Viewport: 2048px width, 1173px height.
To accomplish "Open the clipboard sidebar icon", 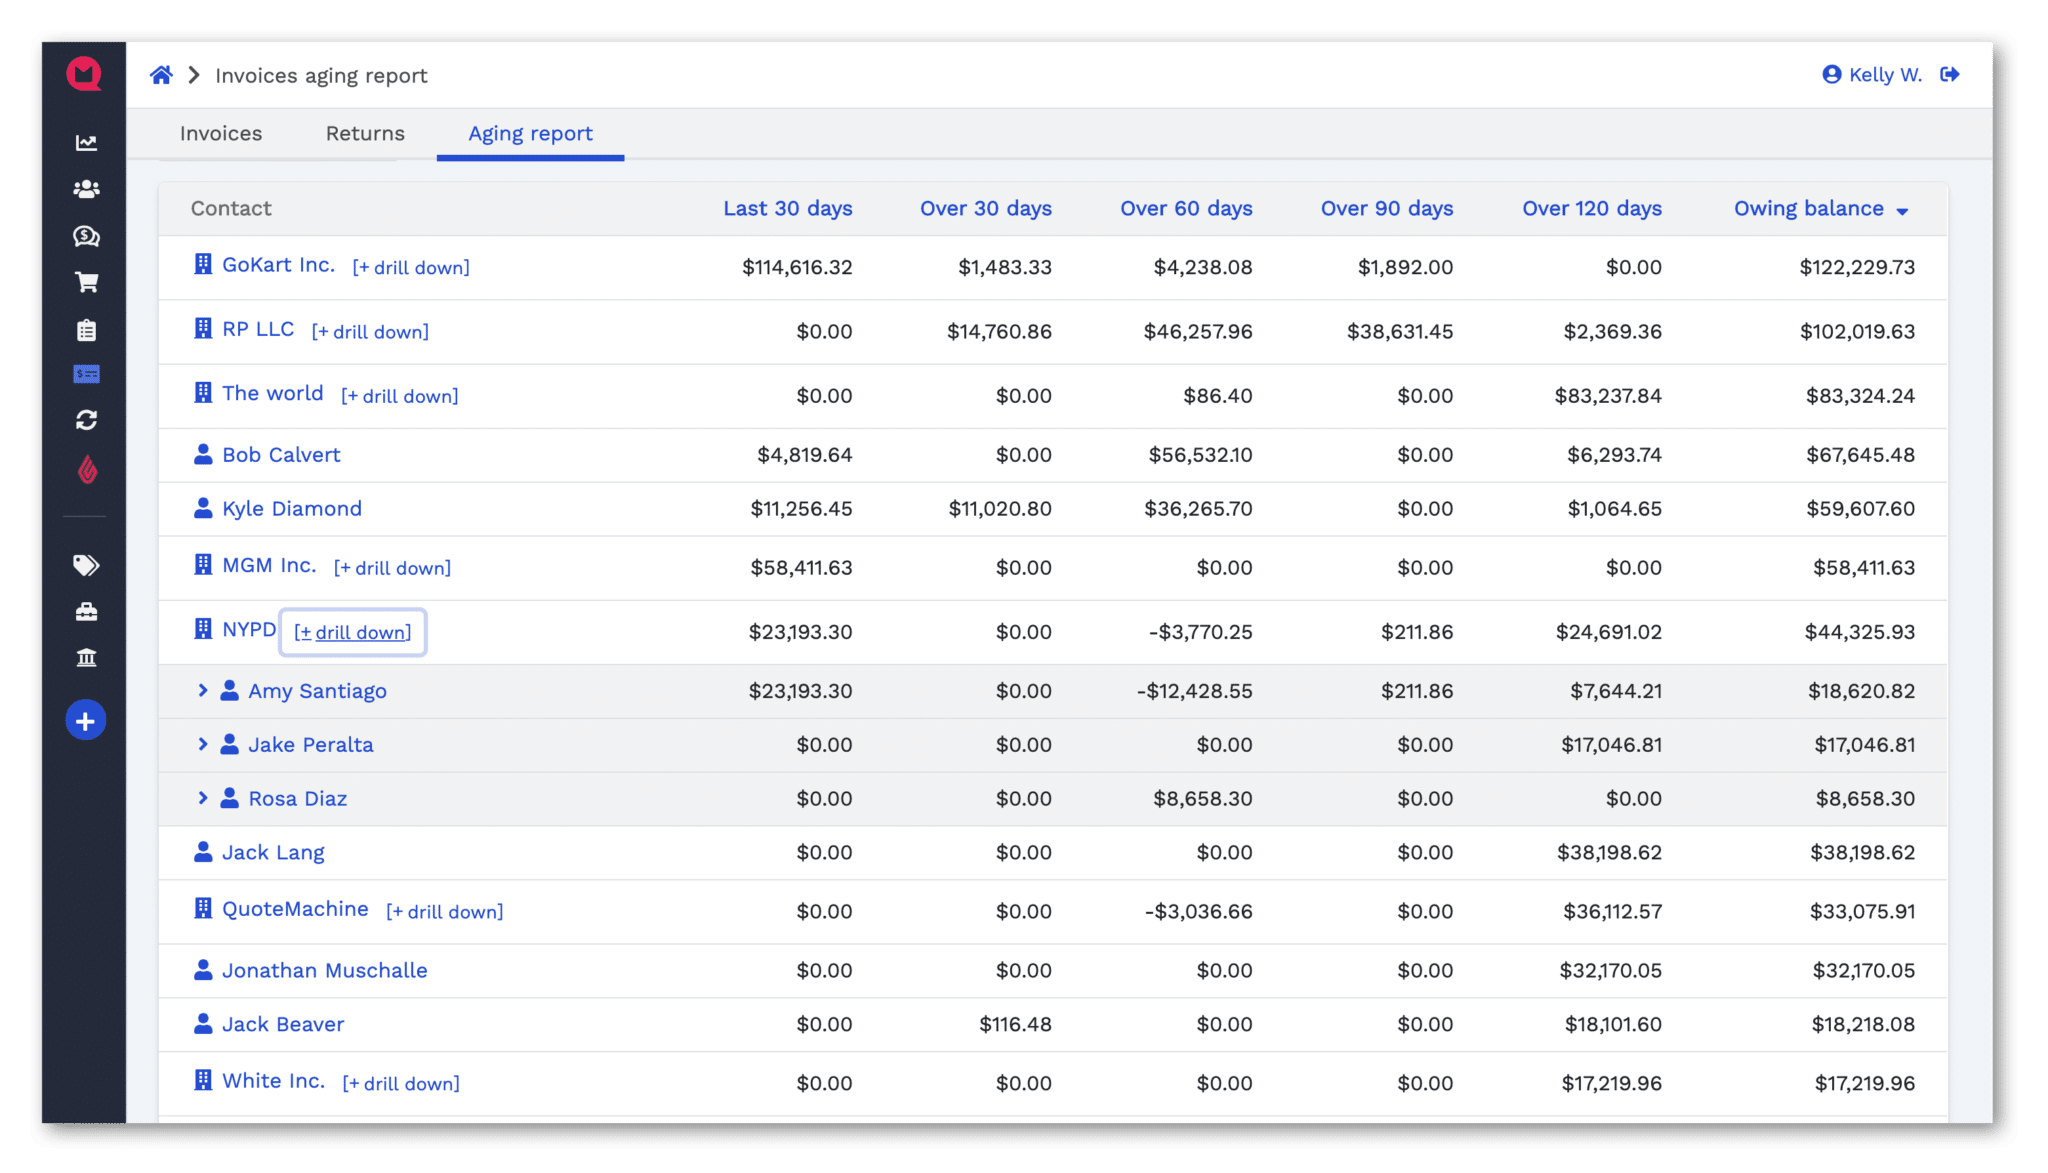I will [x=86, y=330].
